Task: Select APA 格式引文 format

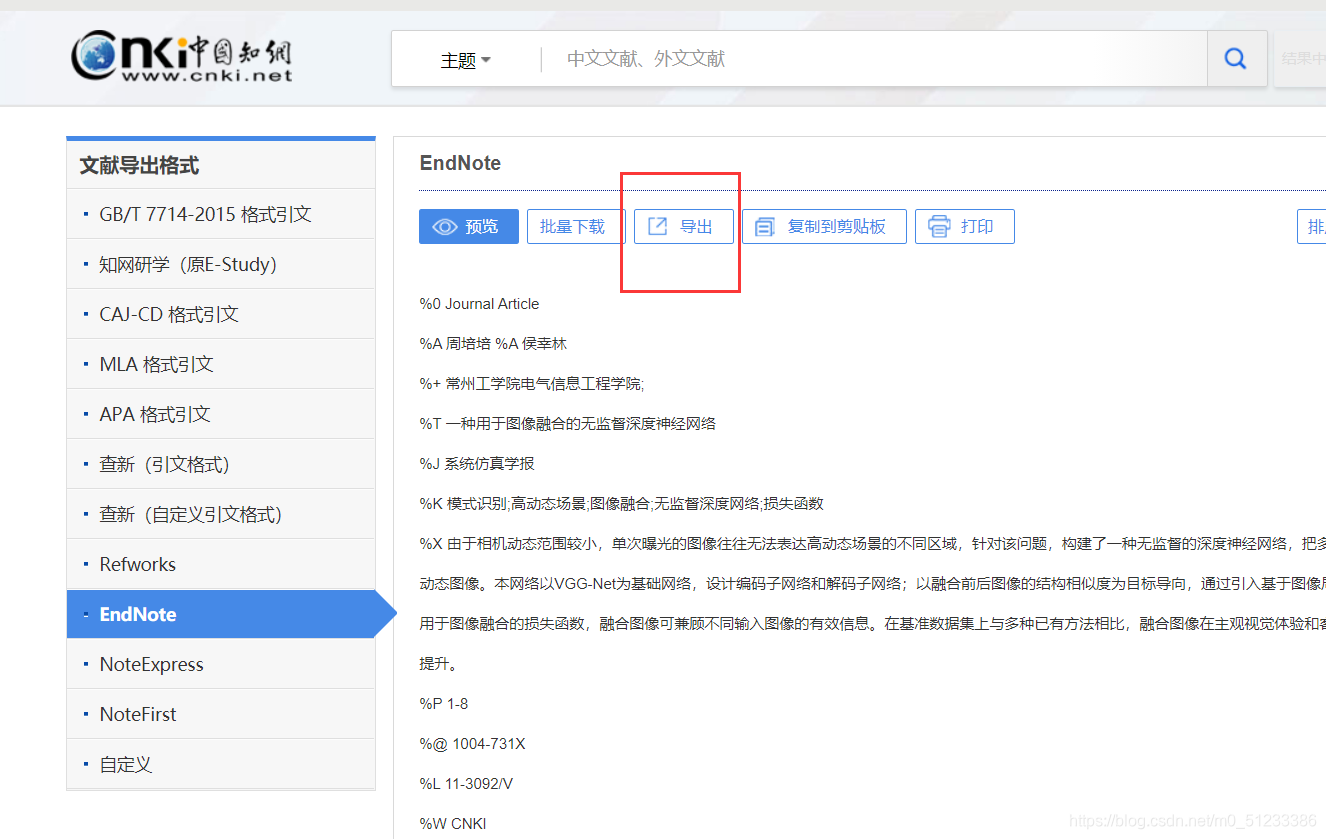Action: tap(221, 414)
